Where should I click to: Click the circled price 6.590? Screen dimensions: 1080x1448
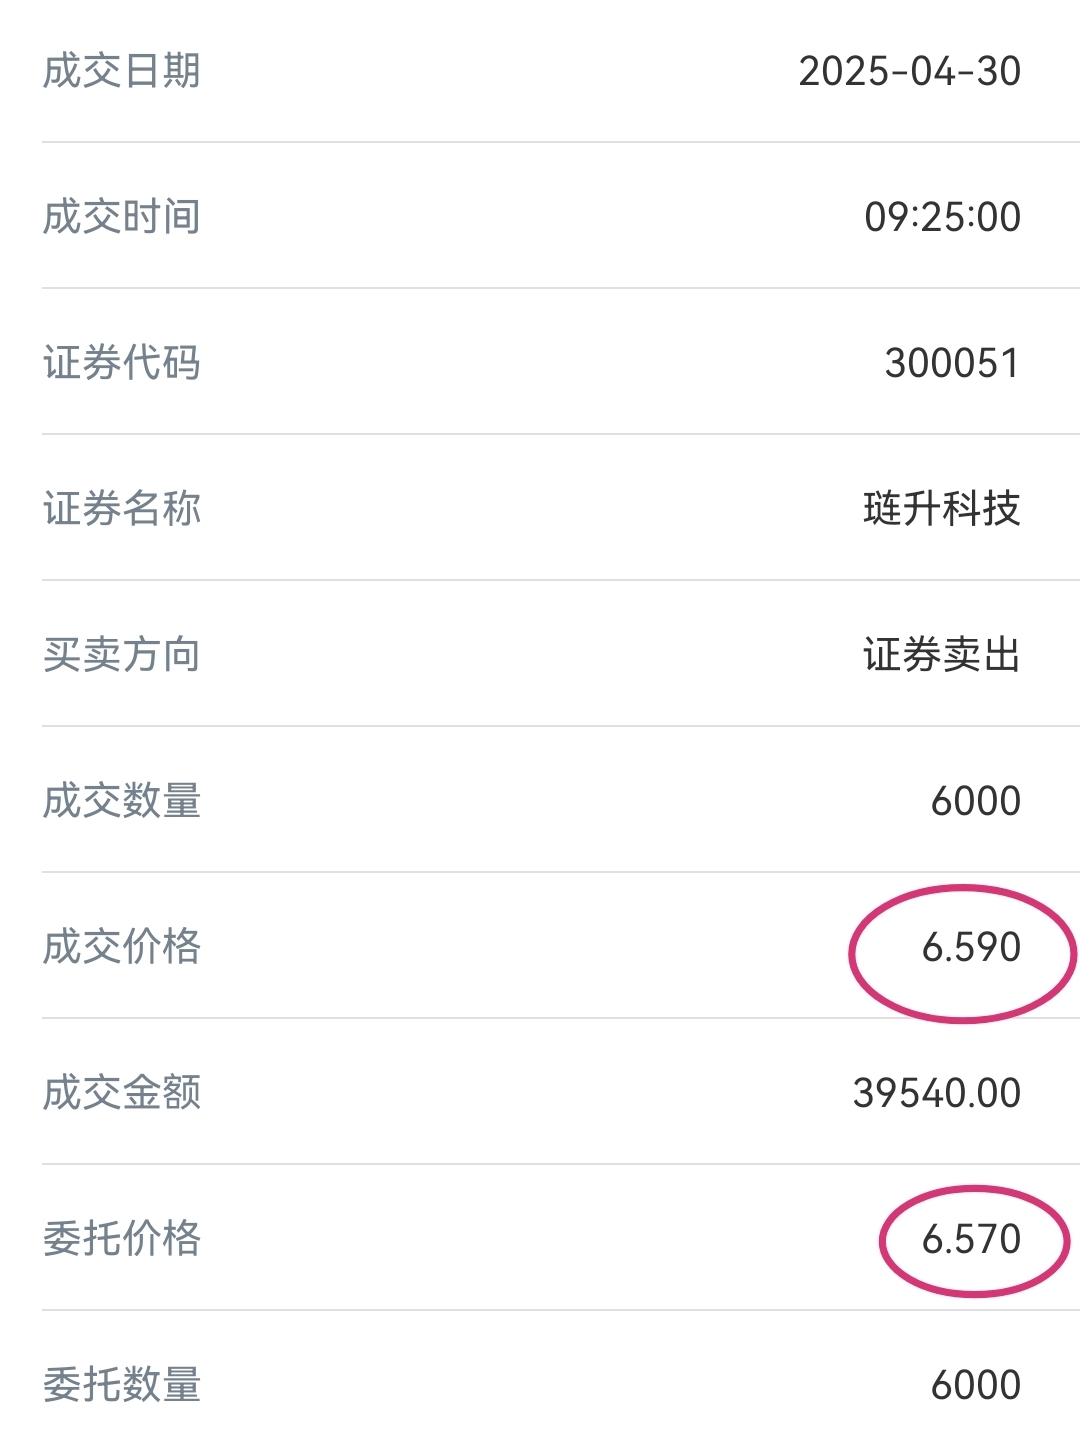(x=971, y=947)
